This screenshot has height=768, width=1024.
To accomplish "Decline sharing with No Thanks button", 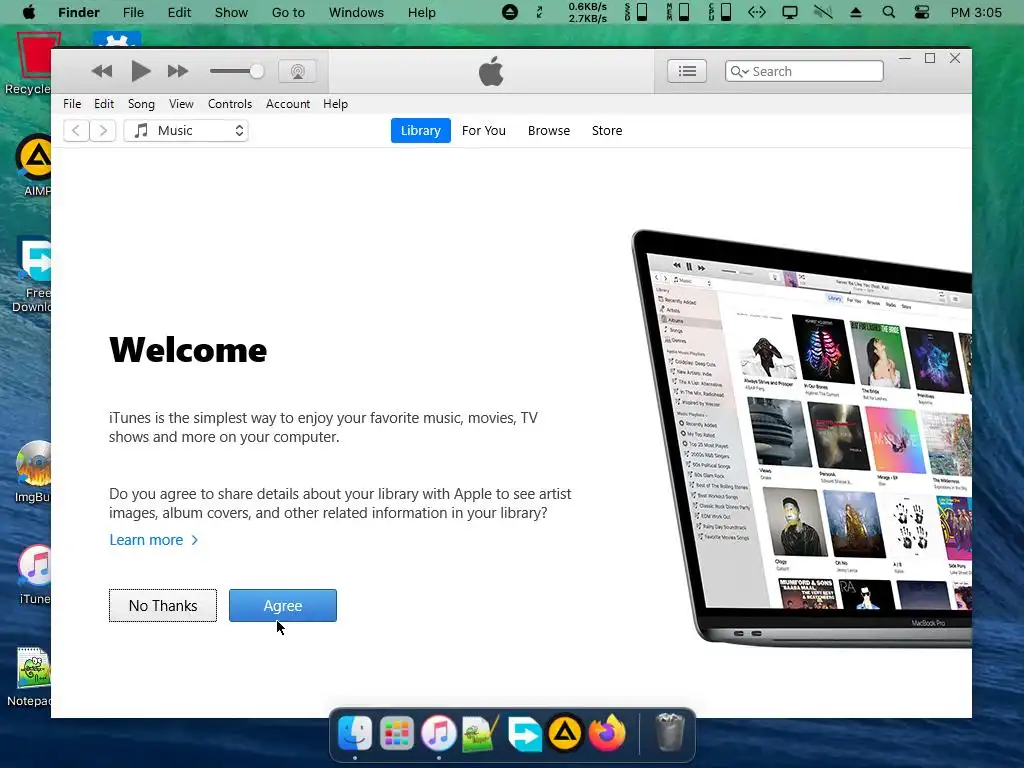I will click(163, 605).
